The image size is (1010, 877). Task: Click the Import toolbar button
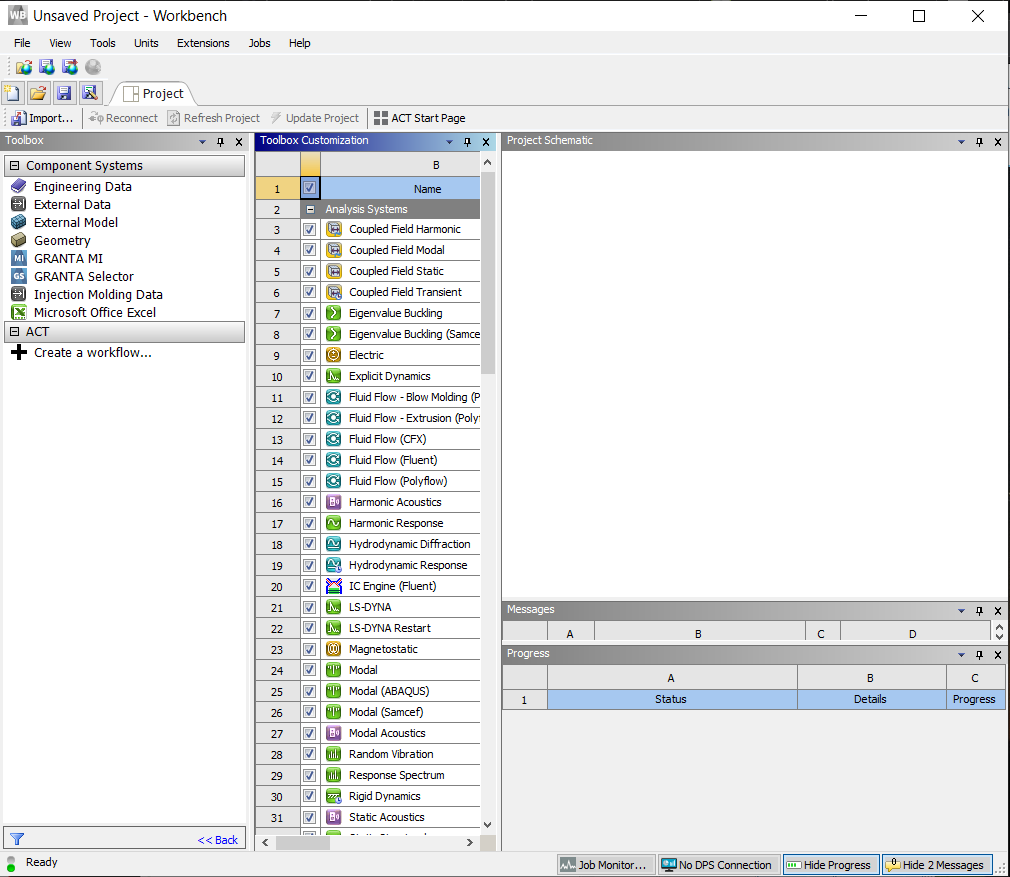42,118
